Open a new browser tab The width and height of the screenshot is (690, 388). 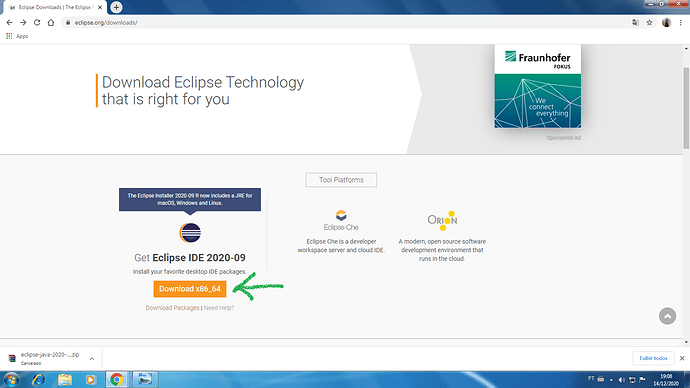[116, 7]
